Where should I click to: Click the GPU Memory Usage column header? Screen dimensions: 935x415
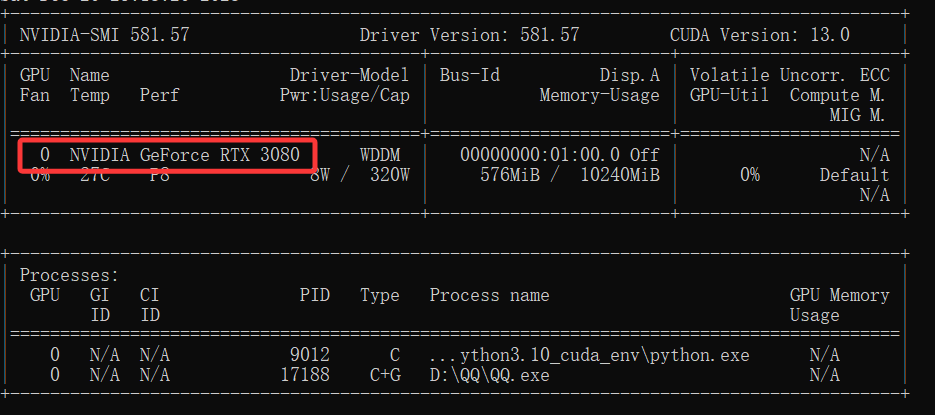[839, 304]
